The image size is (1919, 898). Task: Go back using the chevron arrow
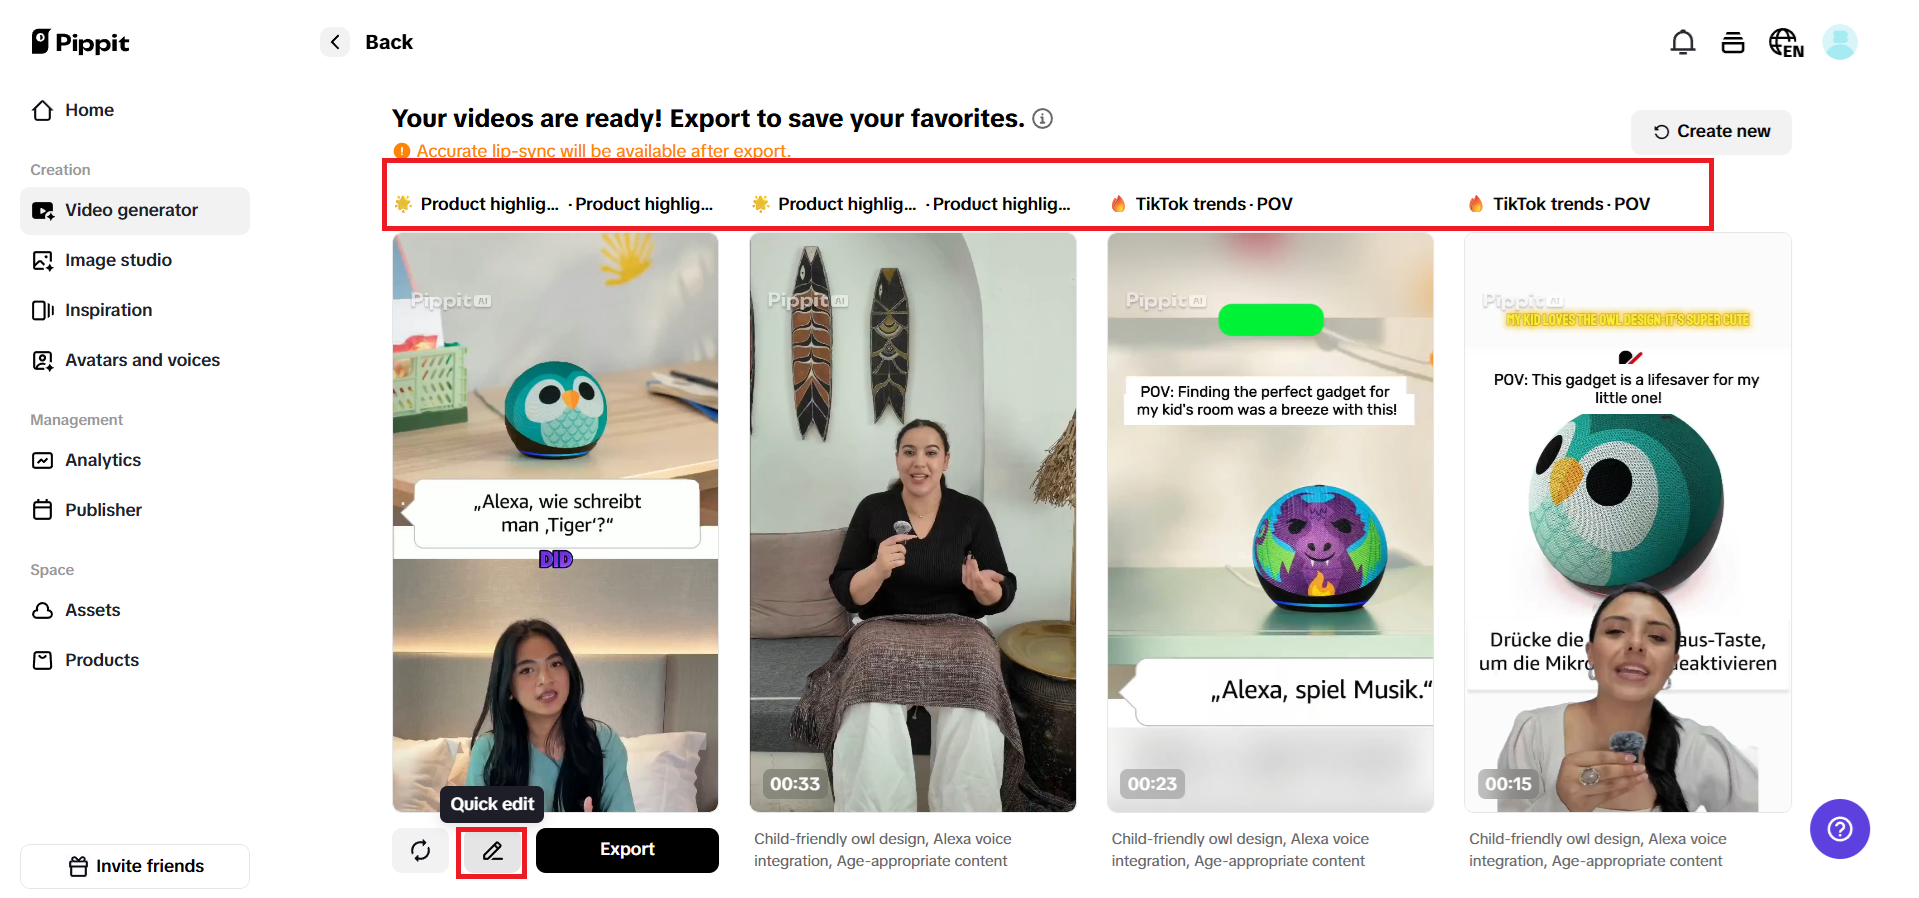click(335, 42)
